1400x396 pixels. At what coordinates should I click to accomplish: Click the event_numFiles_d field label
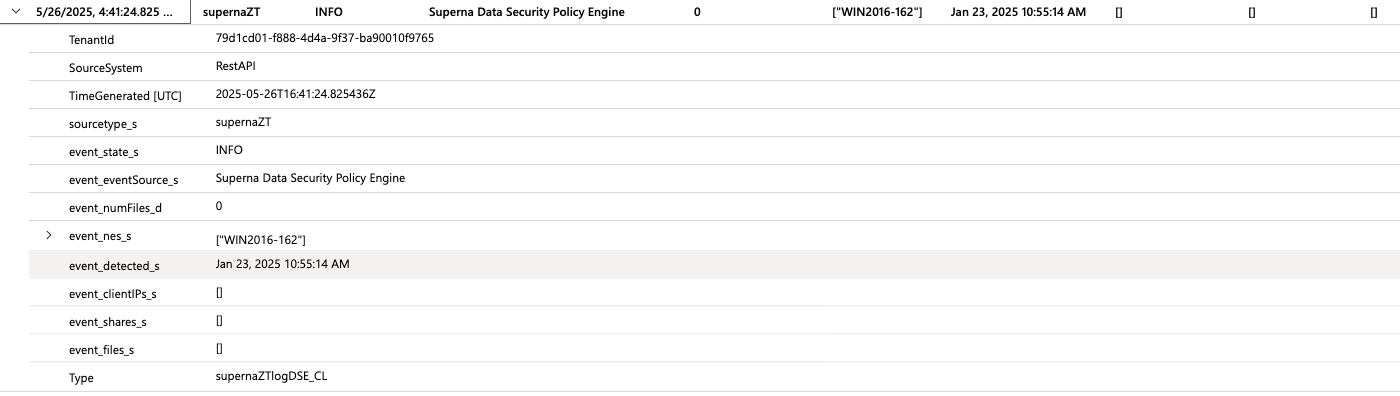(115, 208)
